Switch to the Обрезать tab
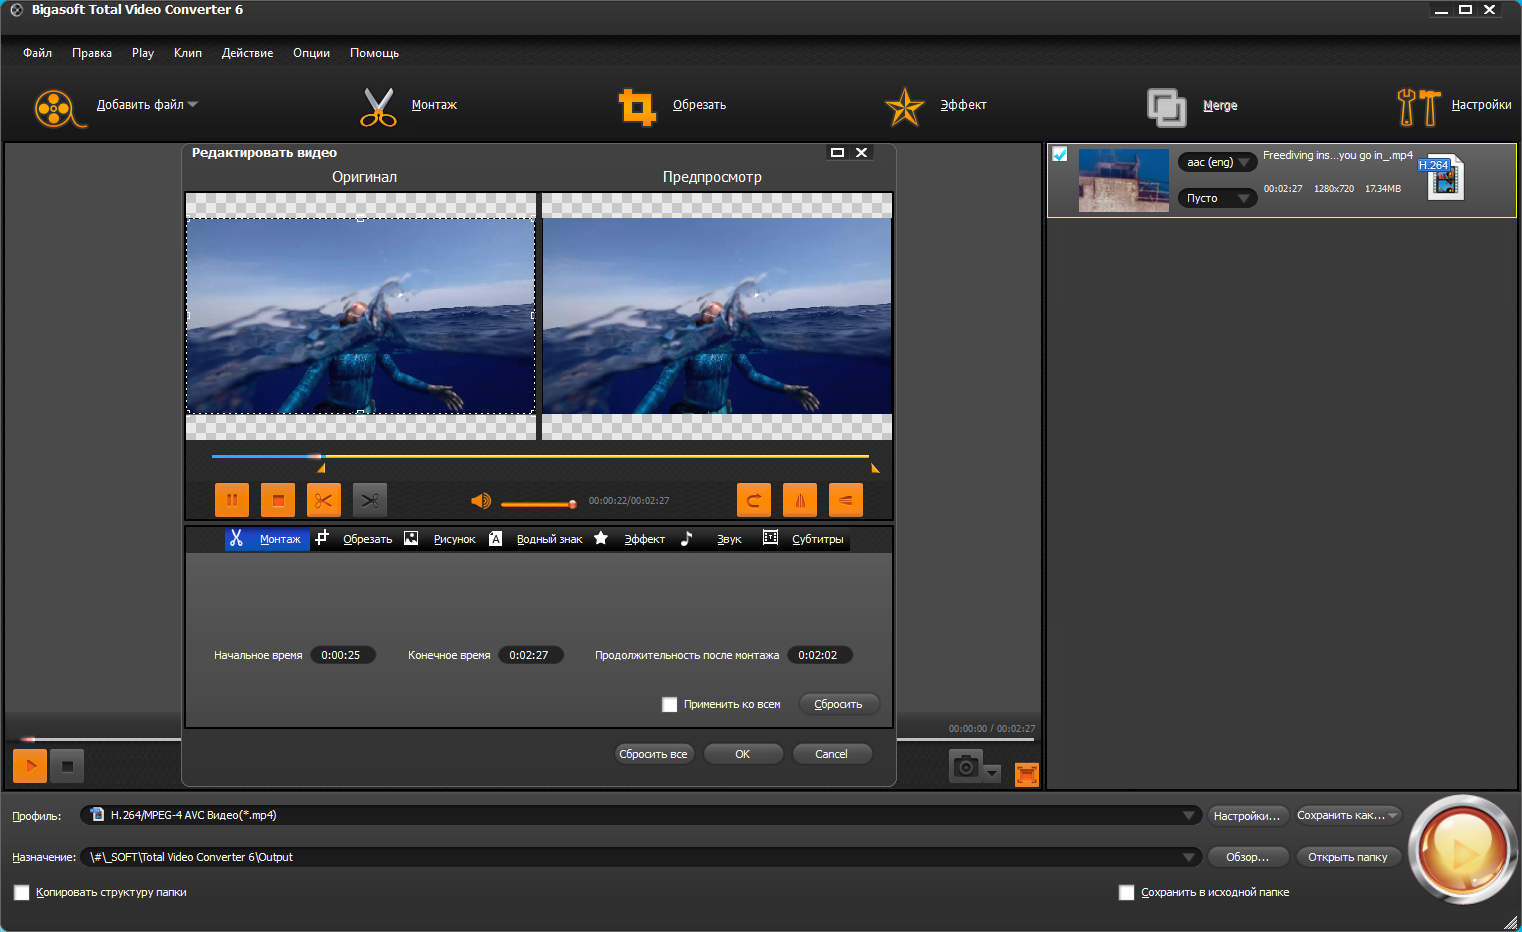Viewport: 1522px width, 932px height. point(356,539)
